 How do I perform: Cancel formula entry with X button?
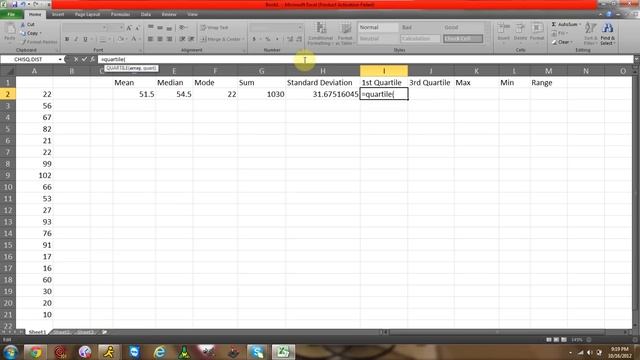(x=76, y=59)
